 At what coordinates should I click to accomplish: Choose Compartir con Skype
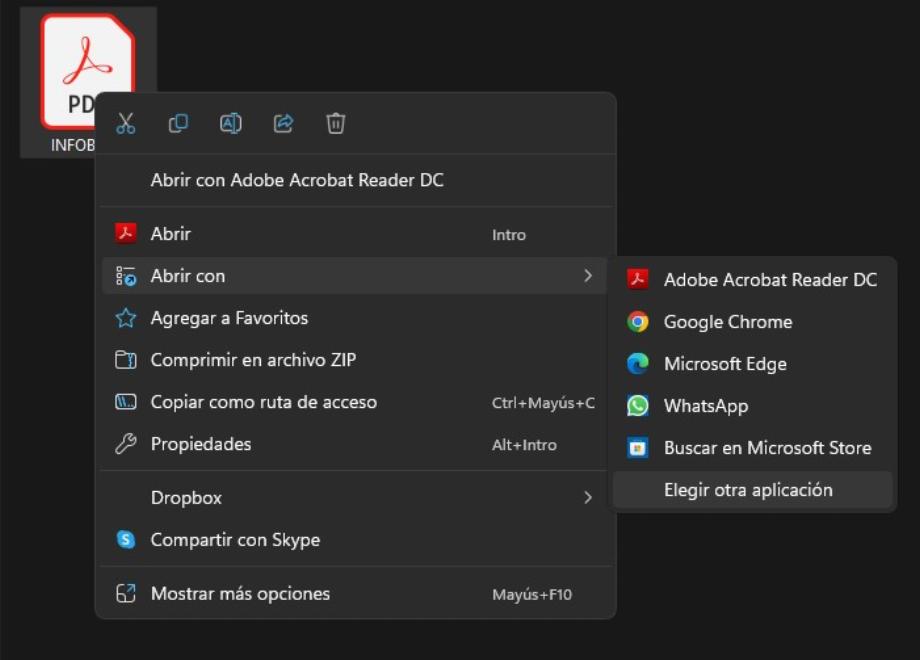click(x=354, y=540)
